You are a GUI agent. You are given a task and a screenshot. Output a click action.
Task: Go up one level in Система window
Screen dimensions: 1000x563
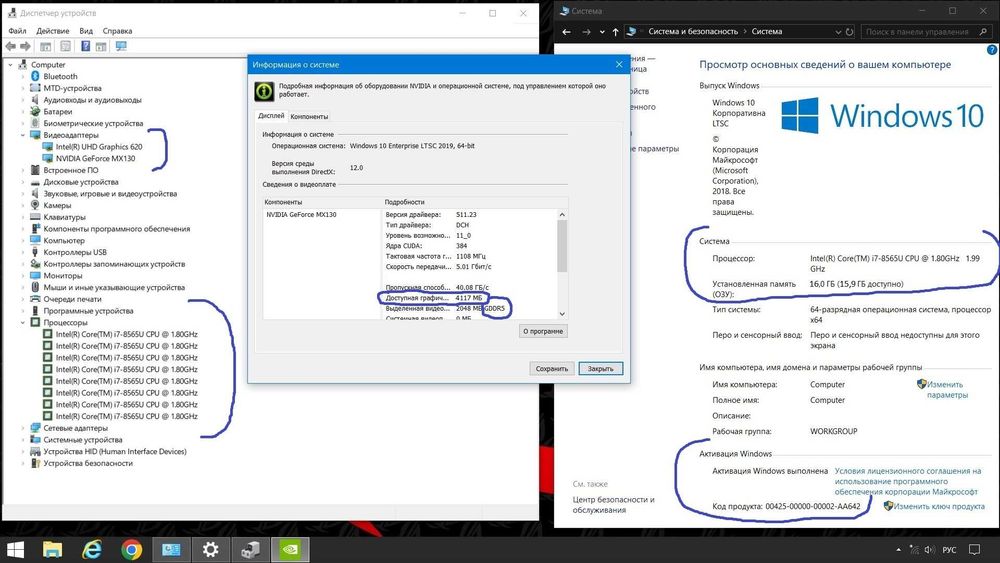coord(615,31)
